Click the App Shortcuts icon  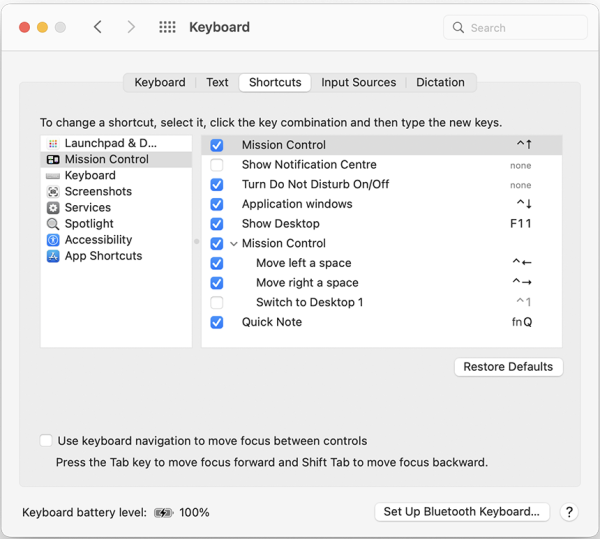pos(53,256)
